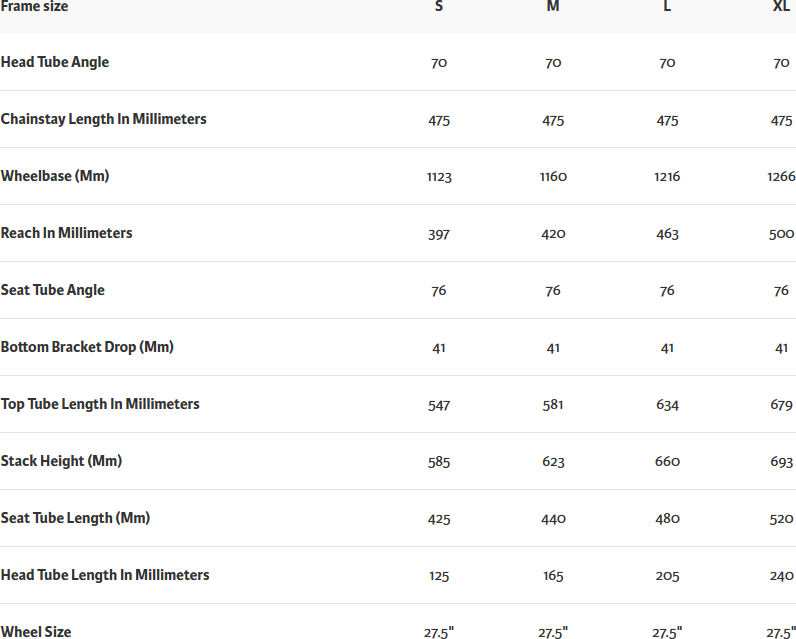The height and width of the screenshot is (639, 796).
Task: Click the Bottom Bracket Drop (Mm) label
Action: coord(87,347)
